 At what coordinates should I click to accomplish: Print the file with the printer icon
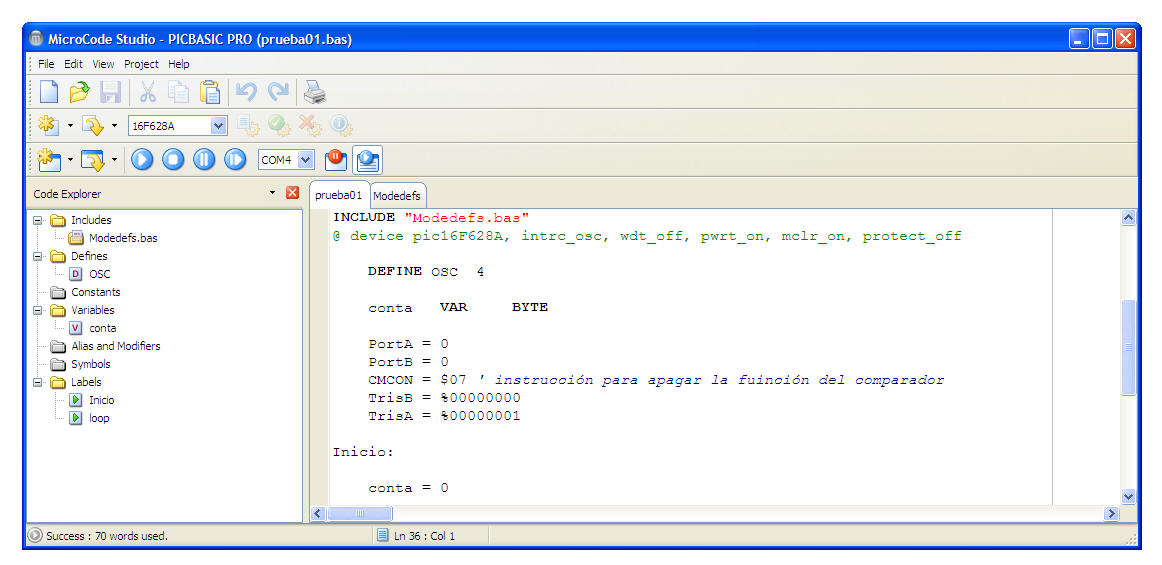click(x=315, y=92)
